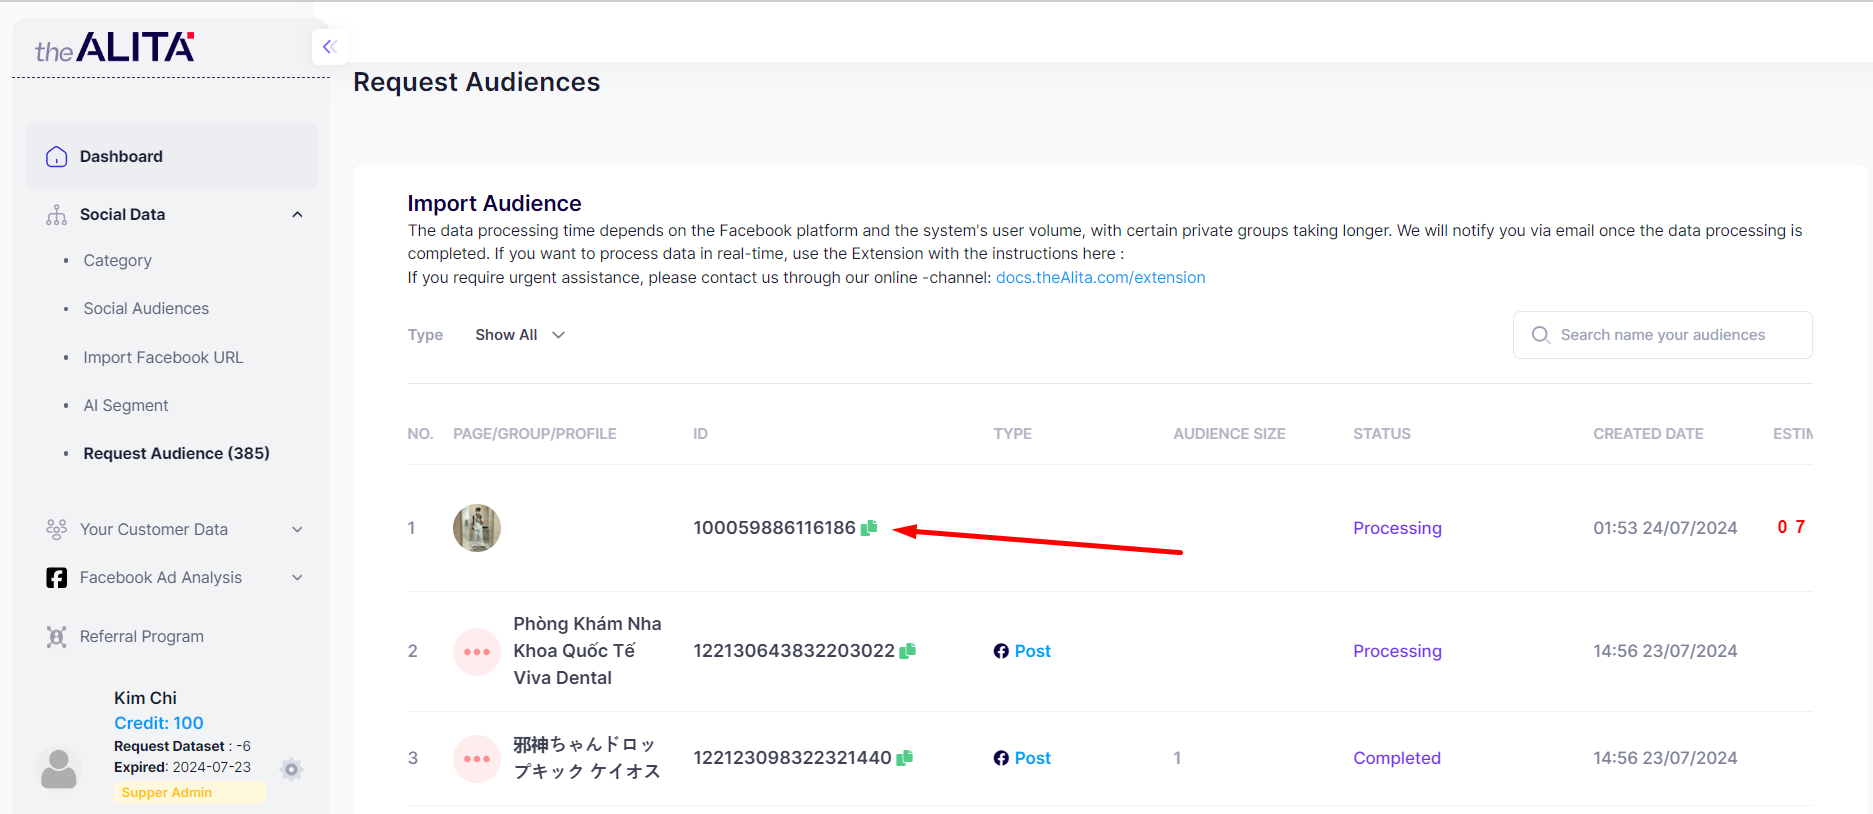Expand Facebook Ad Analysis menu

(297, 578)
